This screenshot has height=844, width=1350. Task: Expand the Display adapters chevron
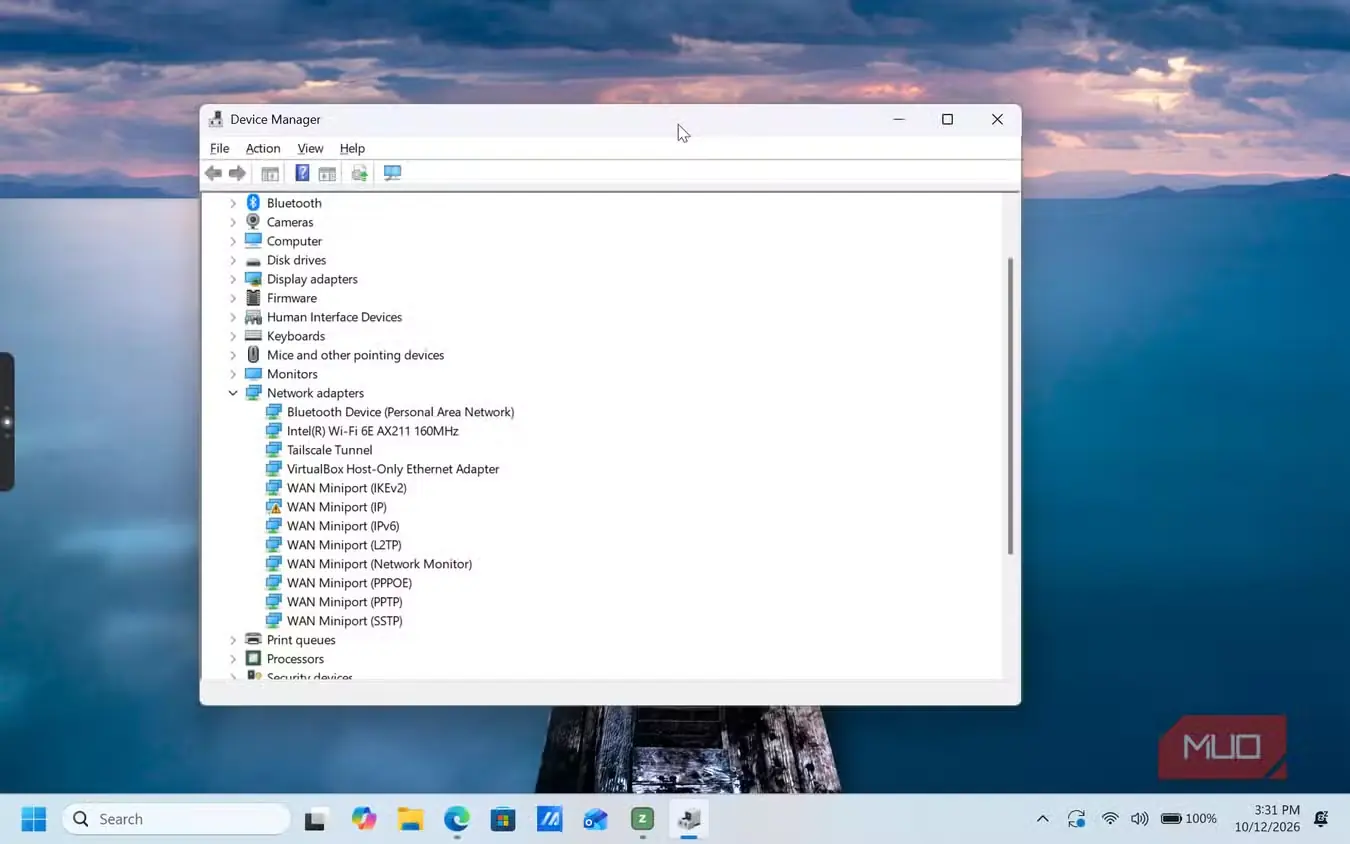233,279
